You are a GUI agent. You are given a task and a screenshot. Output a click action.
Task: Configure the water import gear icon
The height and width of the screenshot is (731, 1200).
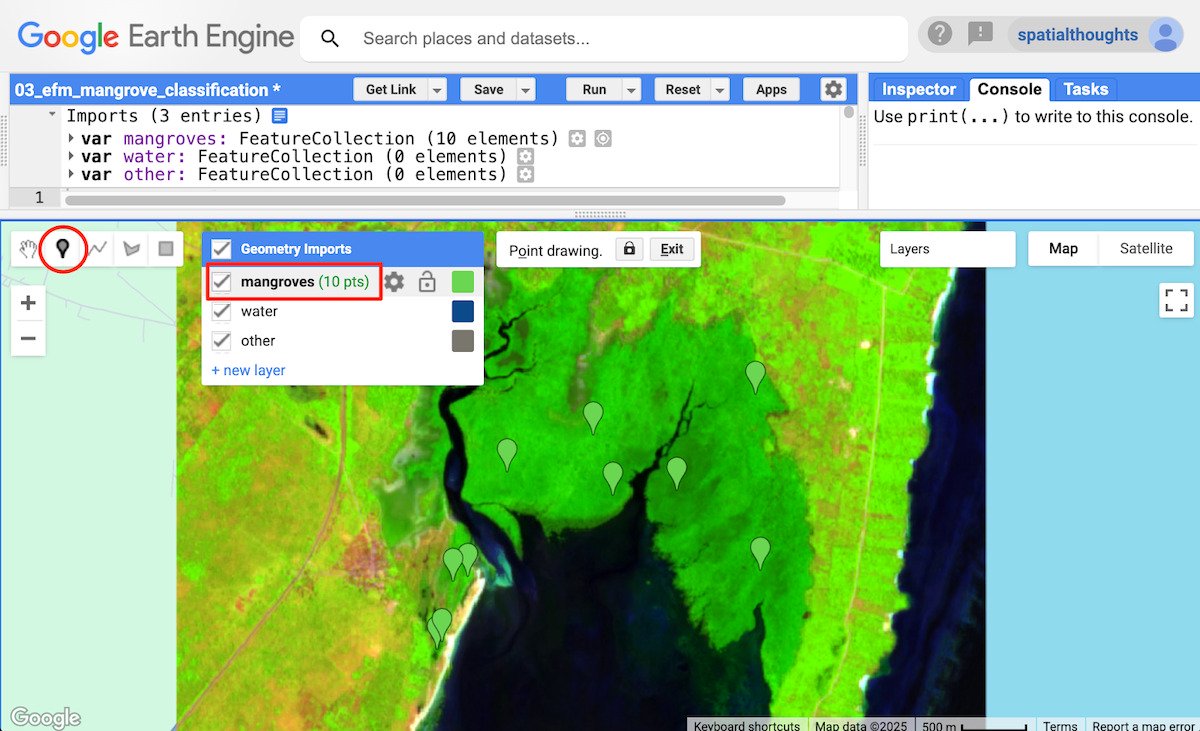click(526, 157)
